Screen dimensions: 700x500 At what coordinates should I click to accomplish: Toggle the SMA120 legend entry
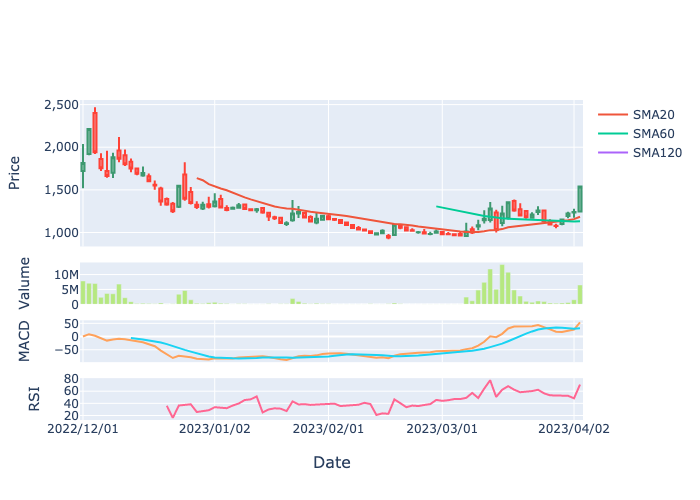point(640,153)
